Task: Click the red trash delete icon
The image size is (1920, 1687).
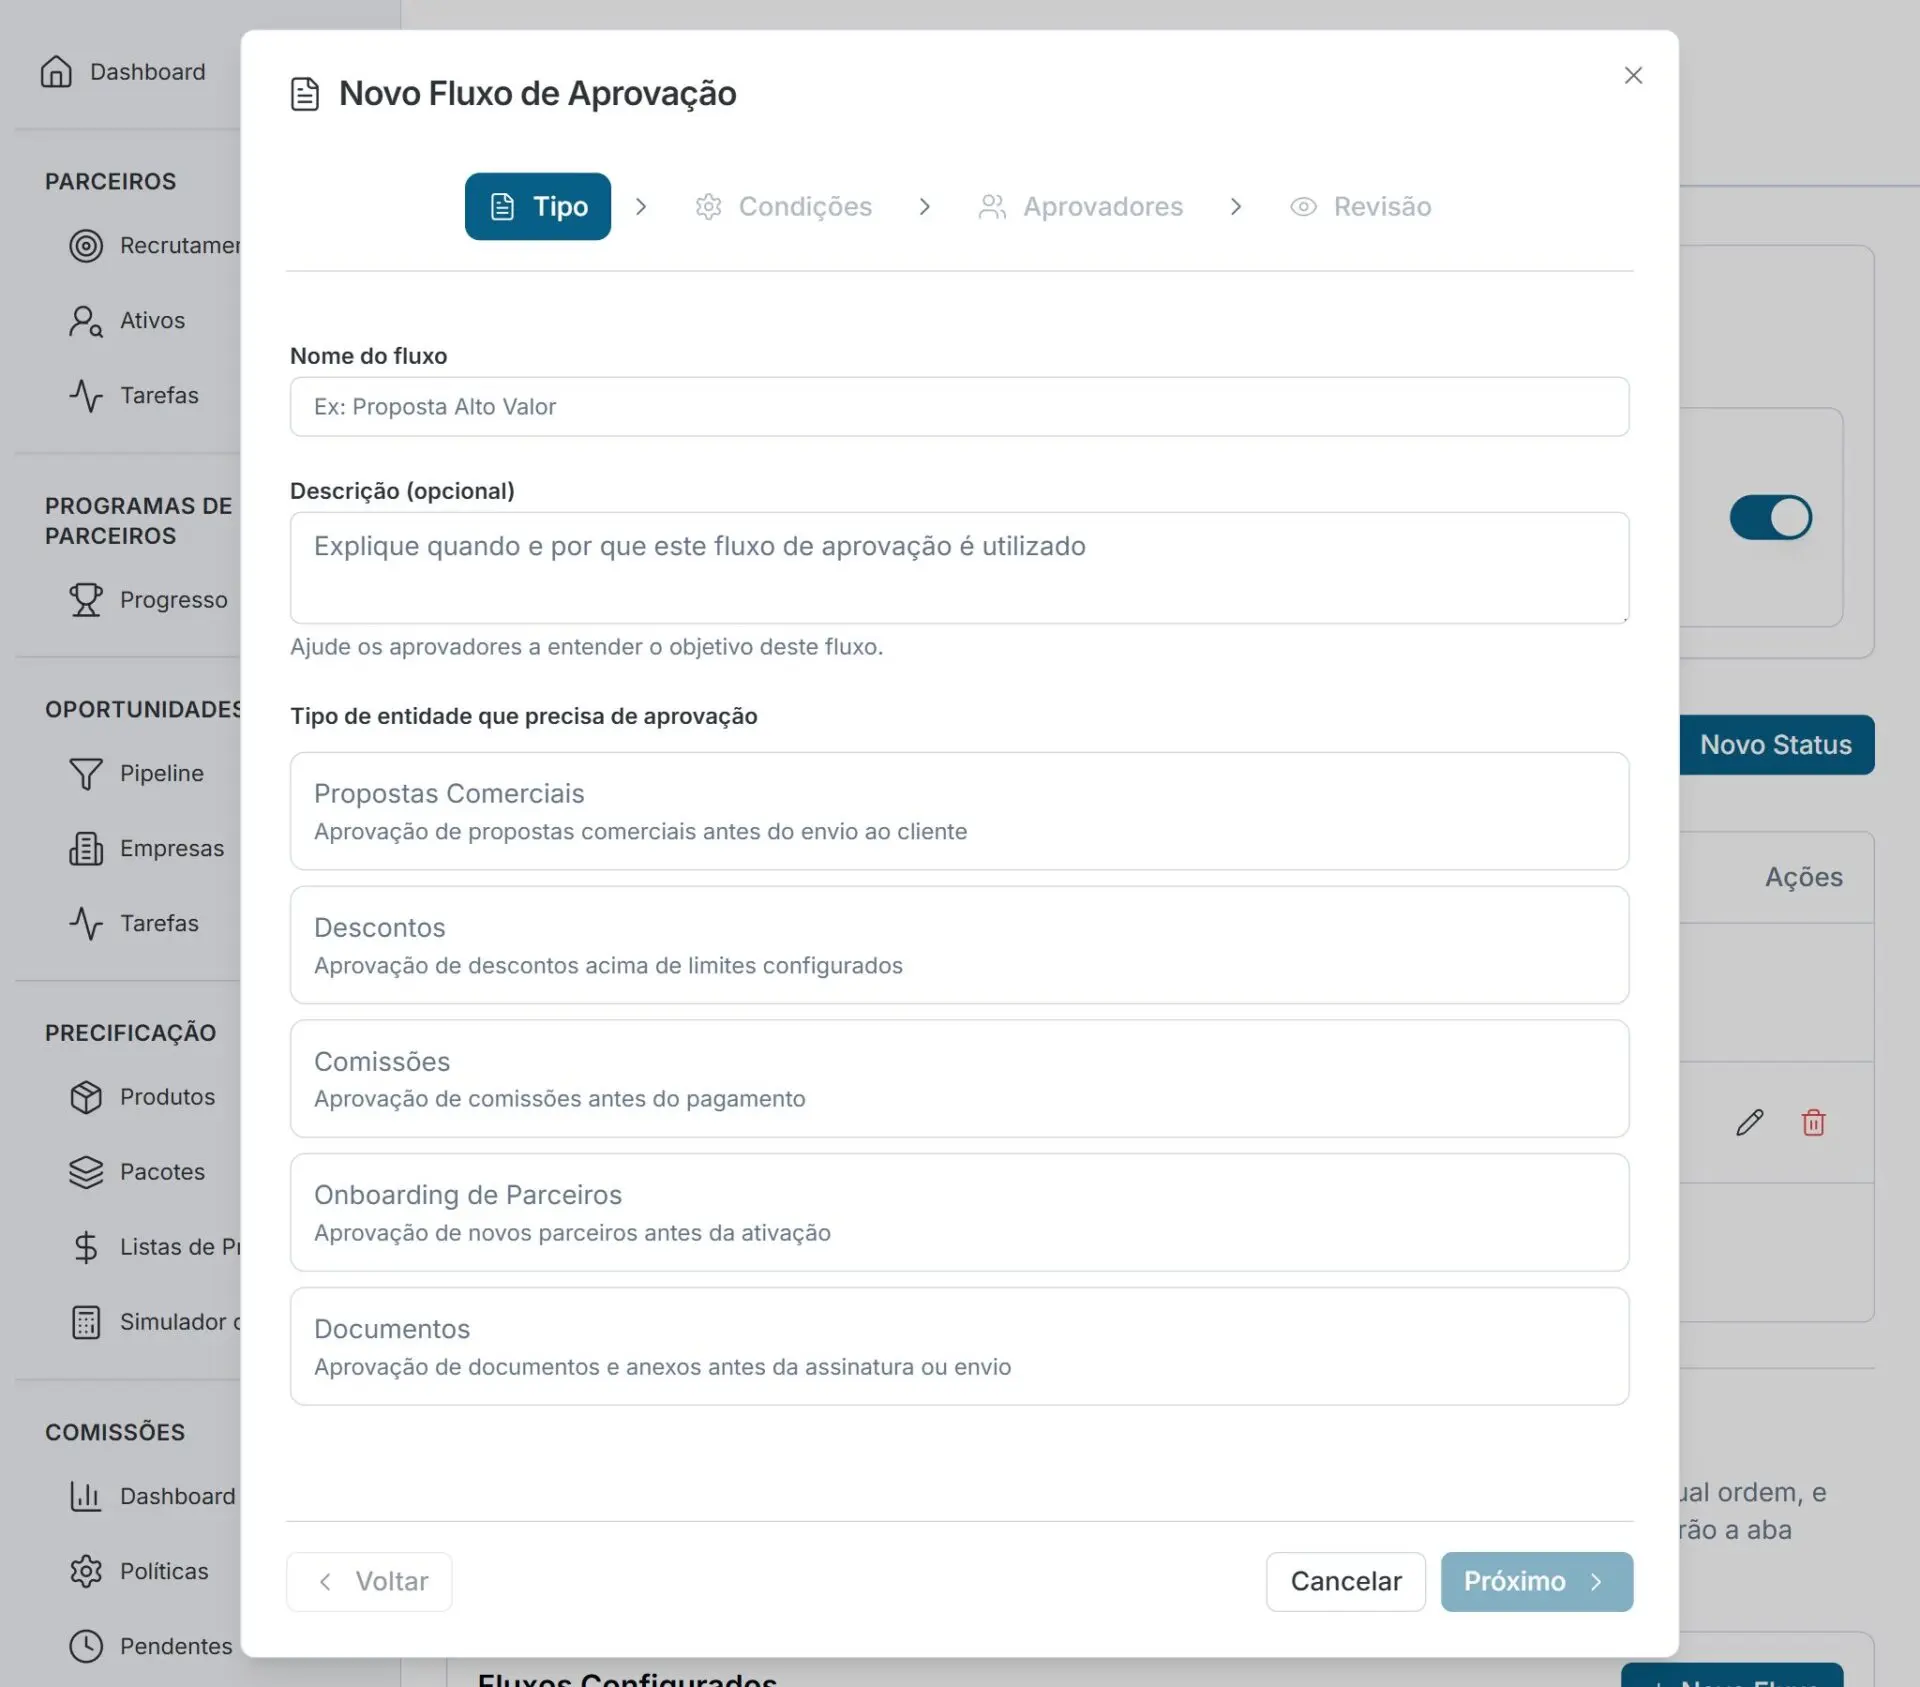Action: [1813, 1123]
